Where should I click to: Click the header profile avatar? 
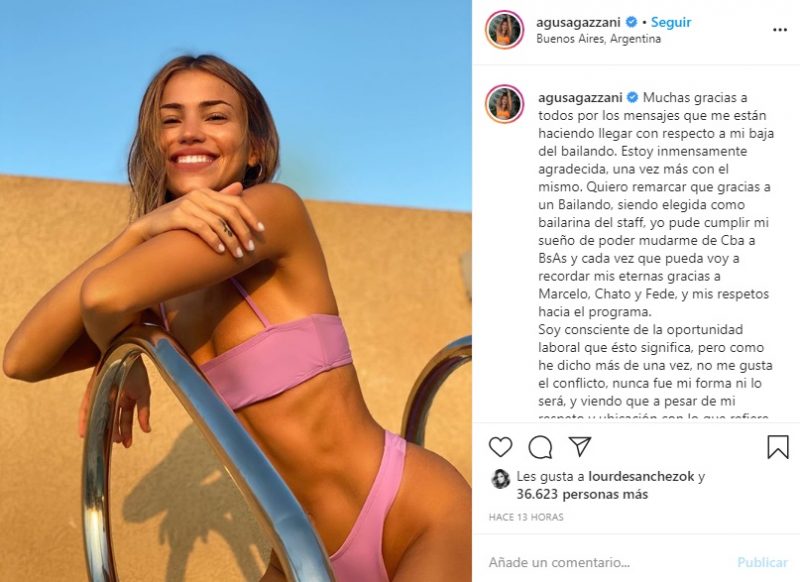pyautogui.click(x=505, y=30)
